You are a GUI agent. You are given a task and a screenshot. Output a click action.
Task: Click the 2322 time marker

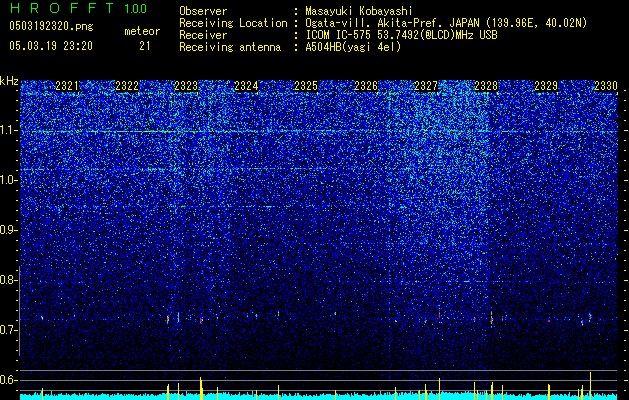(x=127, y=86)
